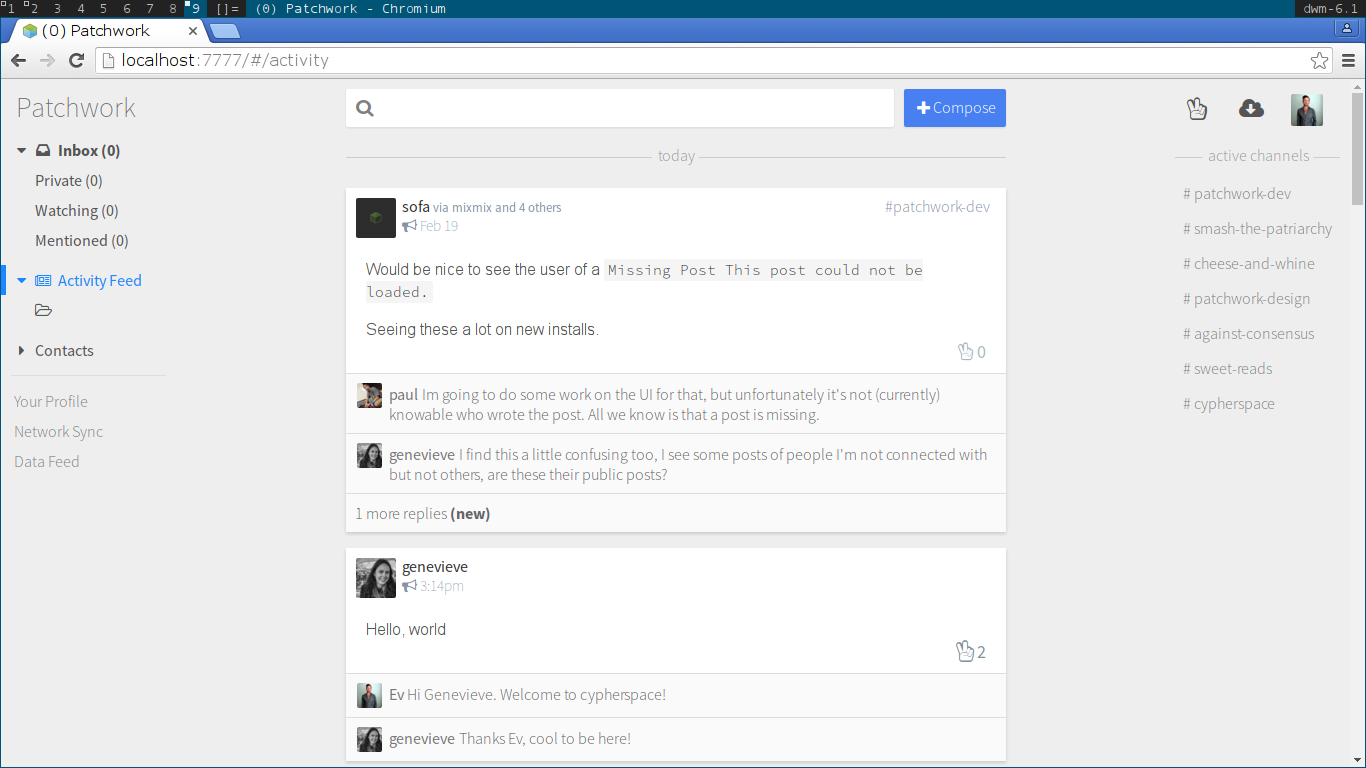Click paul's name in first reply
Viewport: 1366px width, 768px height.
pyautogui.click(x=404, y=395)
